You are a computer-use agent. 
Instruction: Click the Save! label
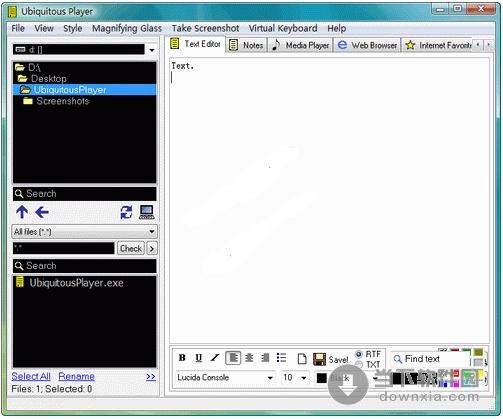pos(338,360)
